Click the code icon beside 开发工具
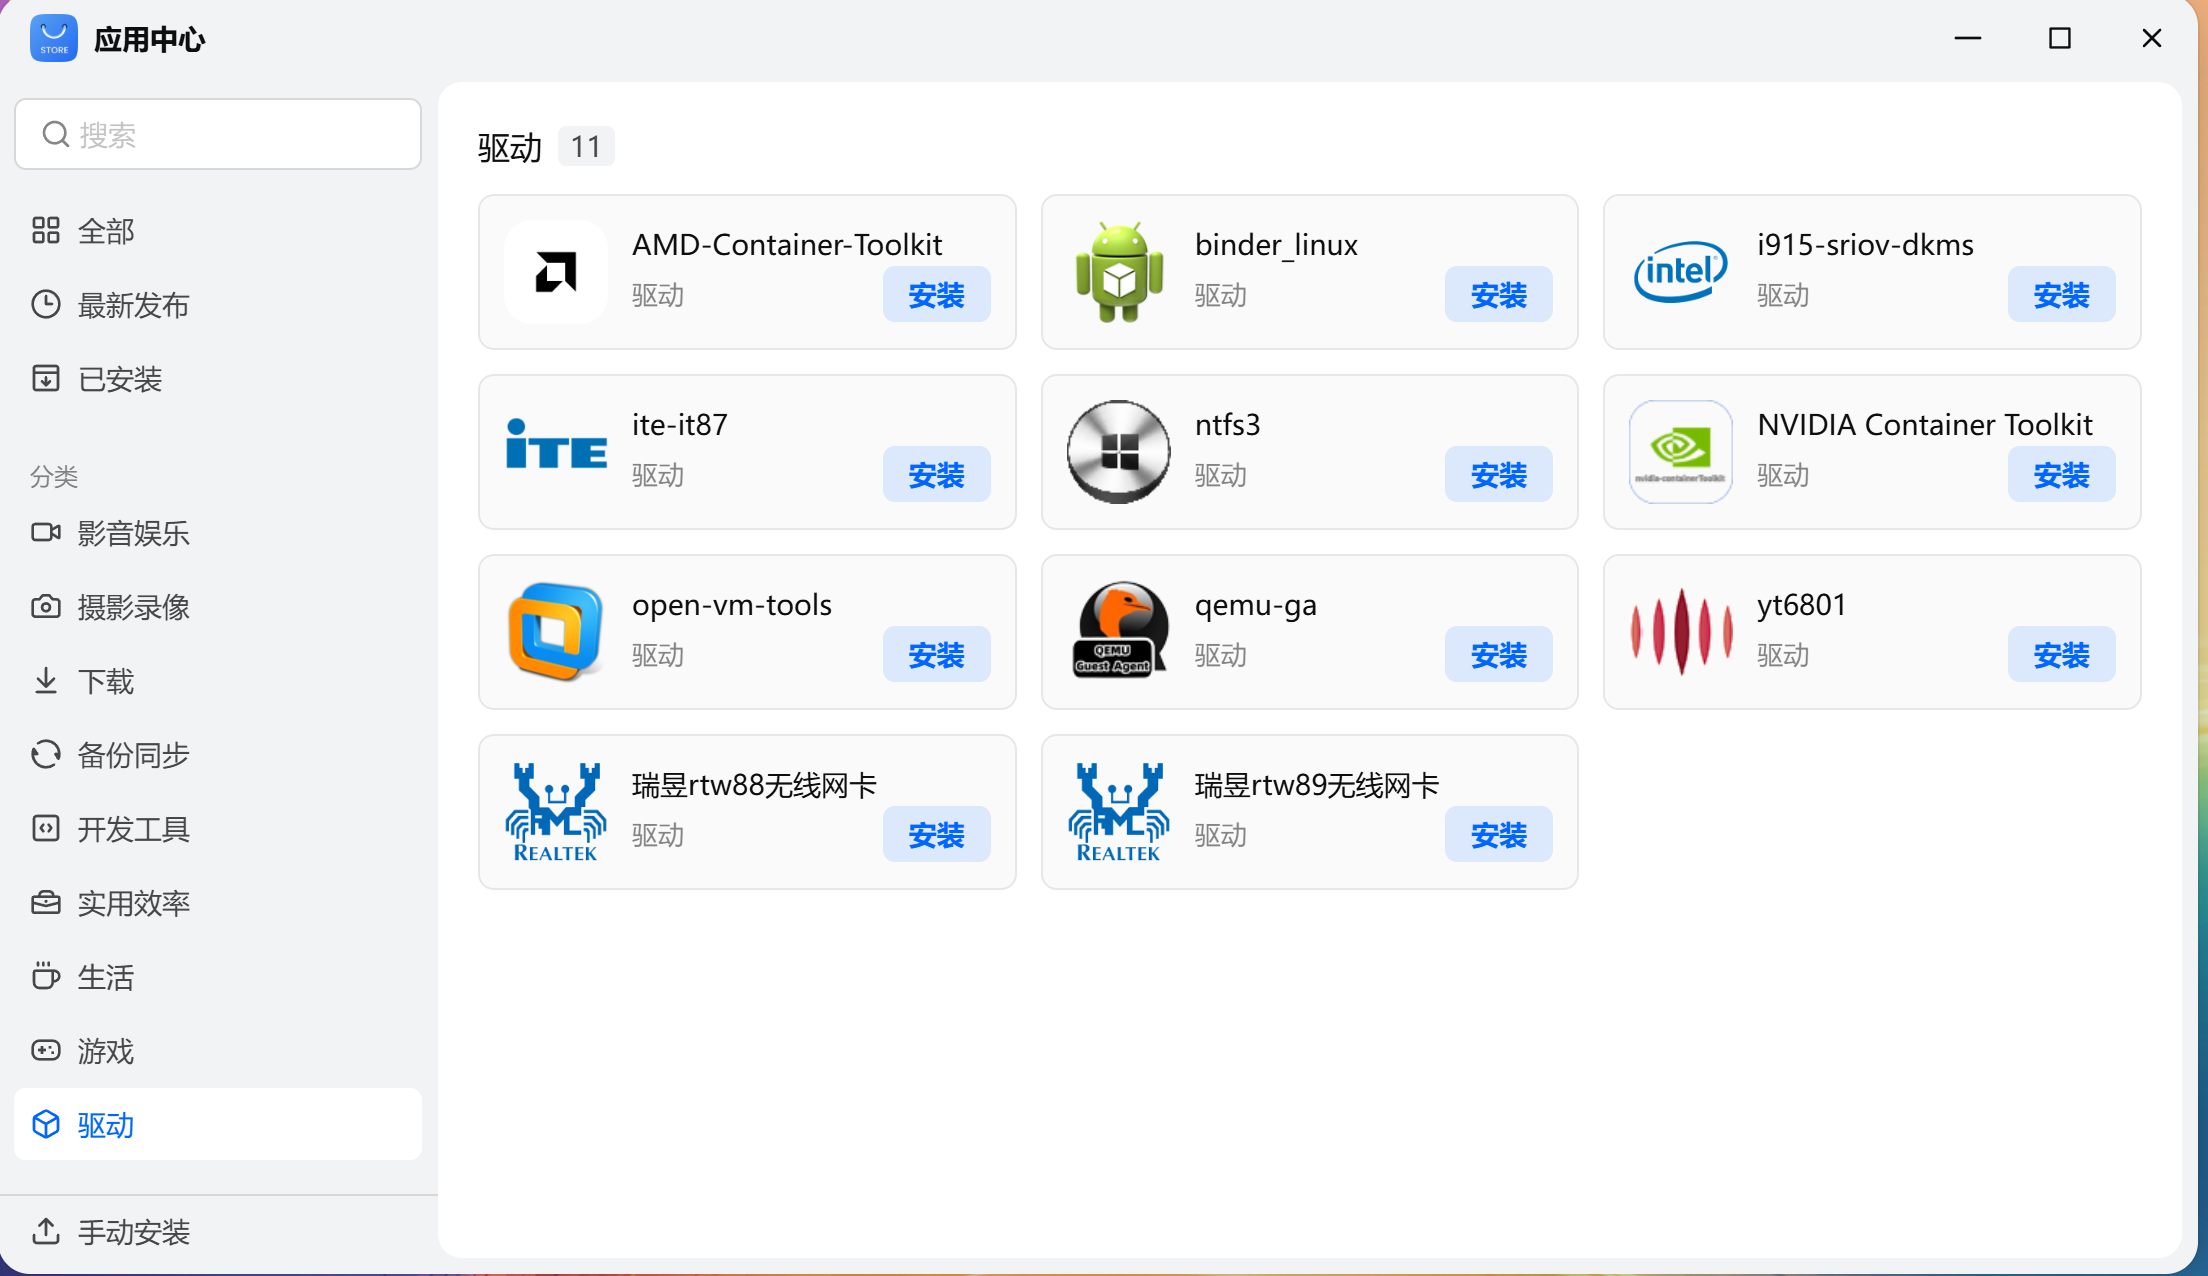2208x1276 pixels. (x=46, y=829)
